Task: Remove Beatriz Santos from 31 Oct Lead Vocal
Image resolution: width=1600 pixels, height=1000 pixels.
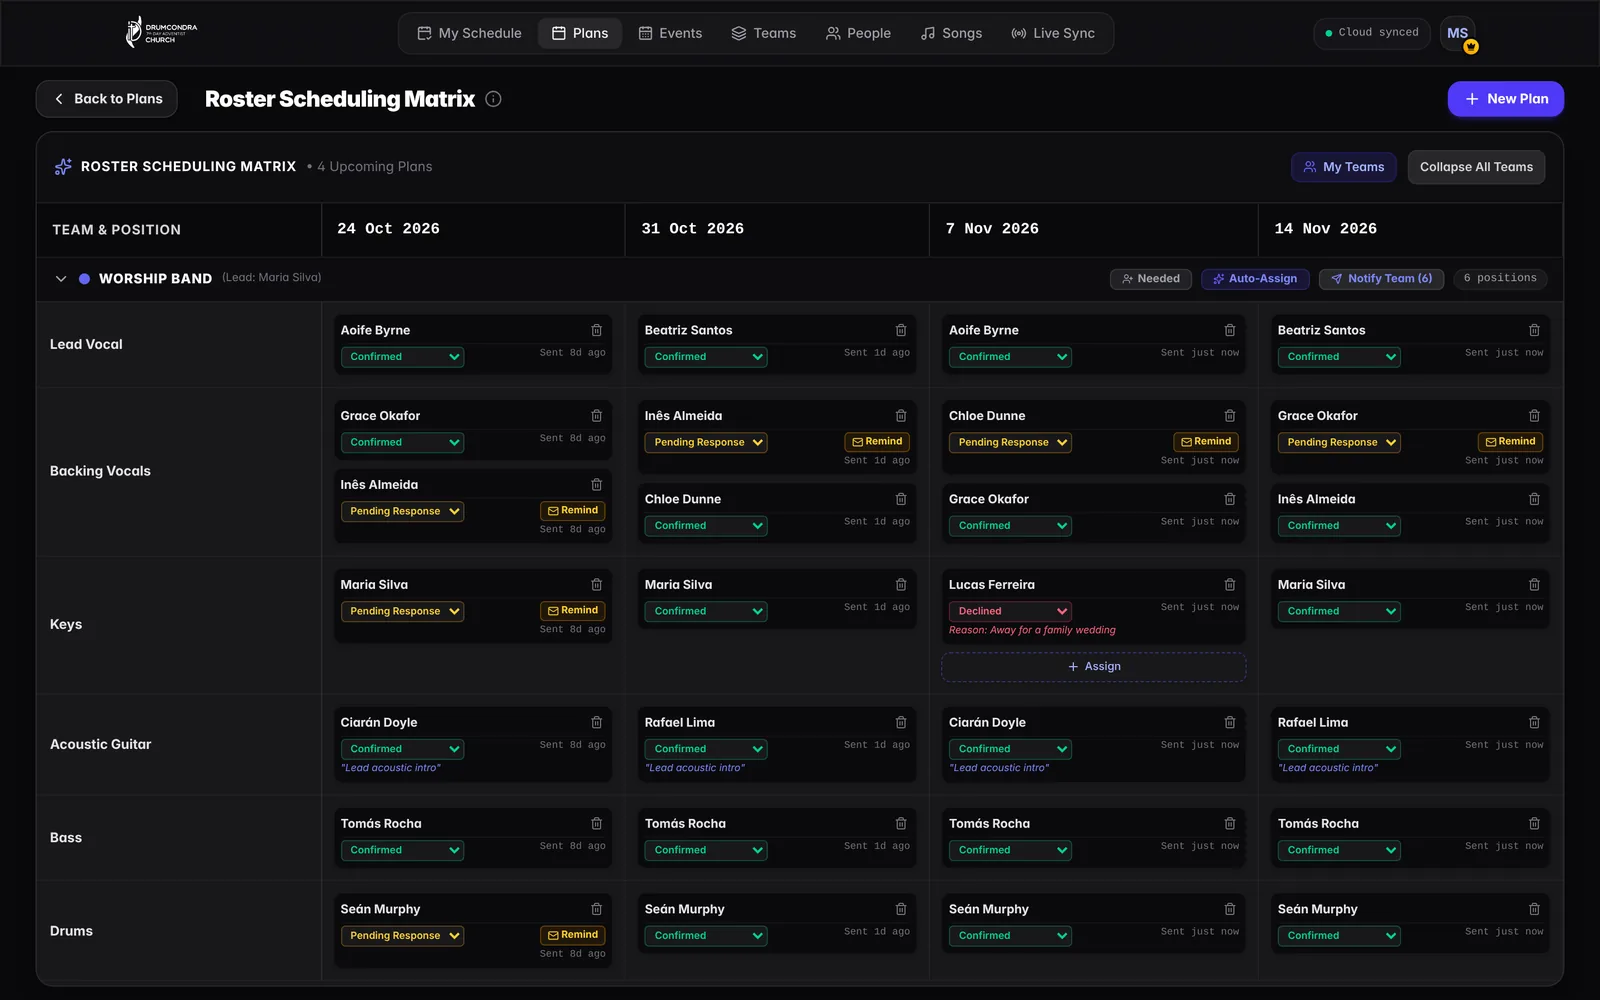Action: pos(901,330)
